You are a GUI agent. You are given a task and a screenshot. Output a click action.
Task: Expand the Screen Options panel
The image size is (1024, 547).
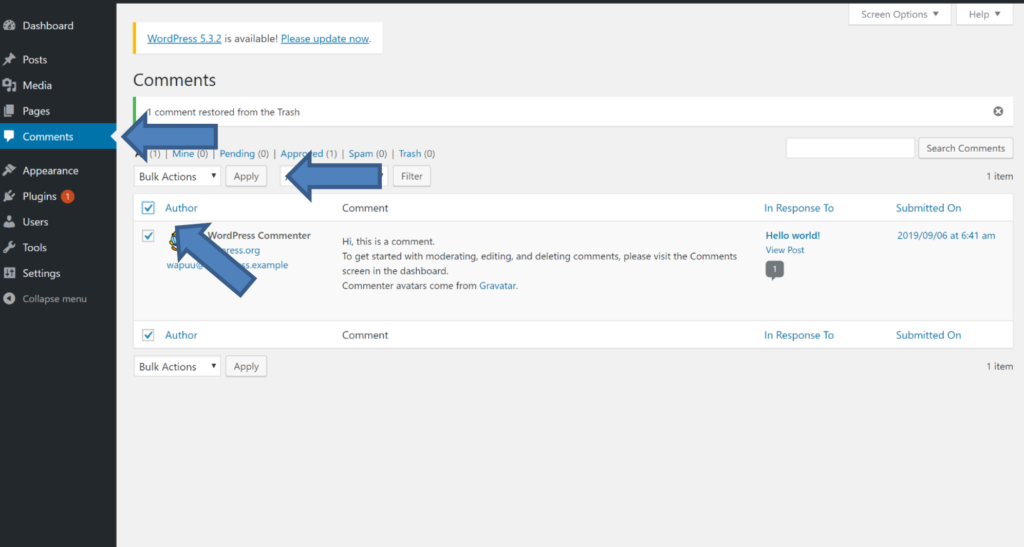(899, 14)
